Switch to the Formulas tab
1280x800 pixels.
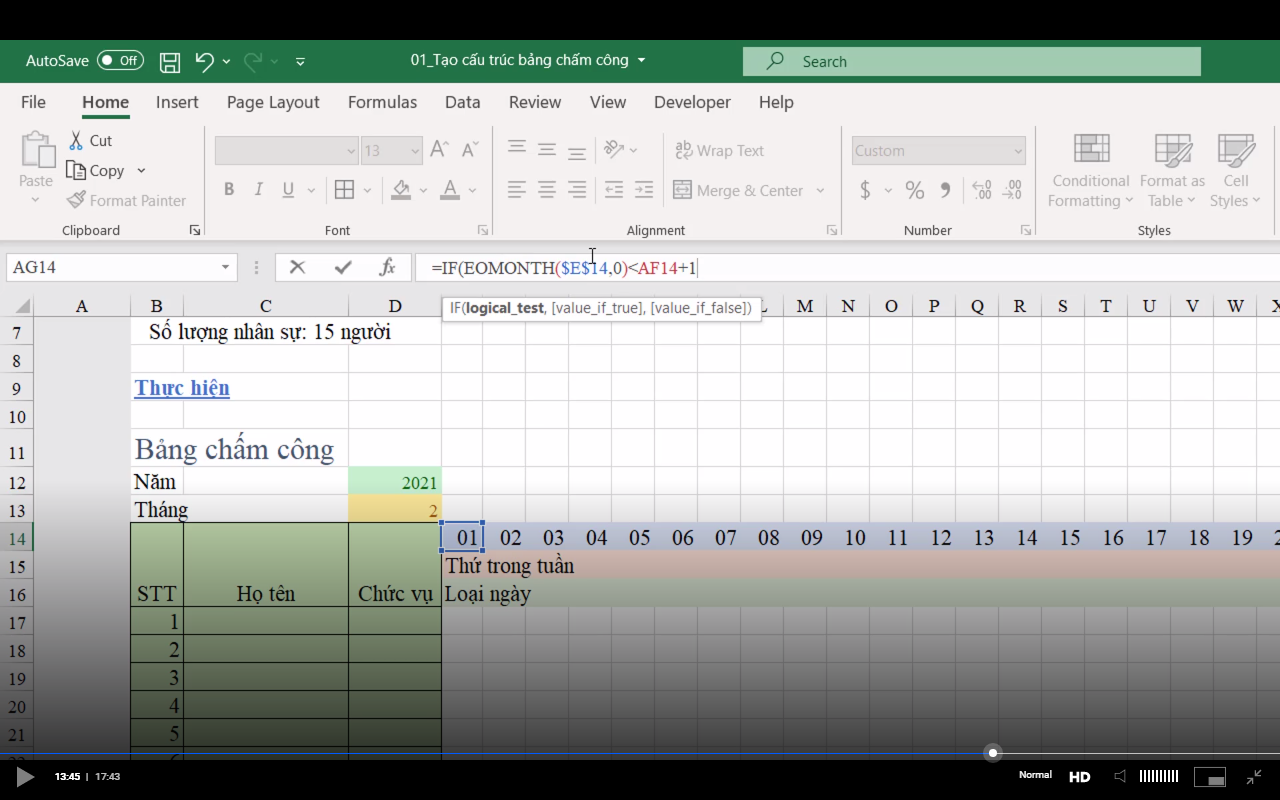coord(382,102)
